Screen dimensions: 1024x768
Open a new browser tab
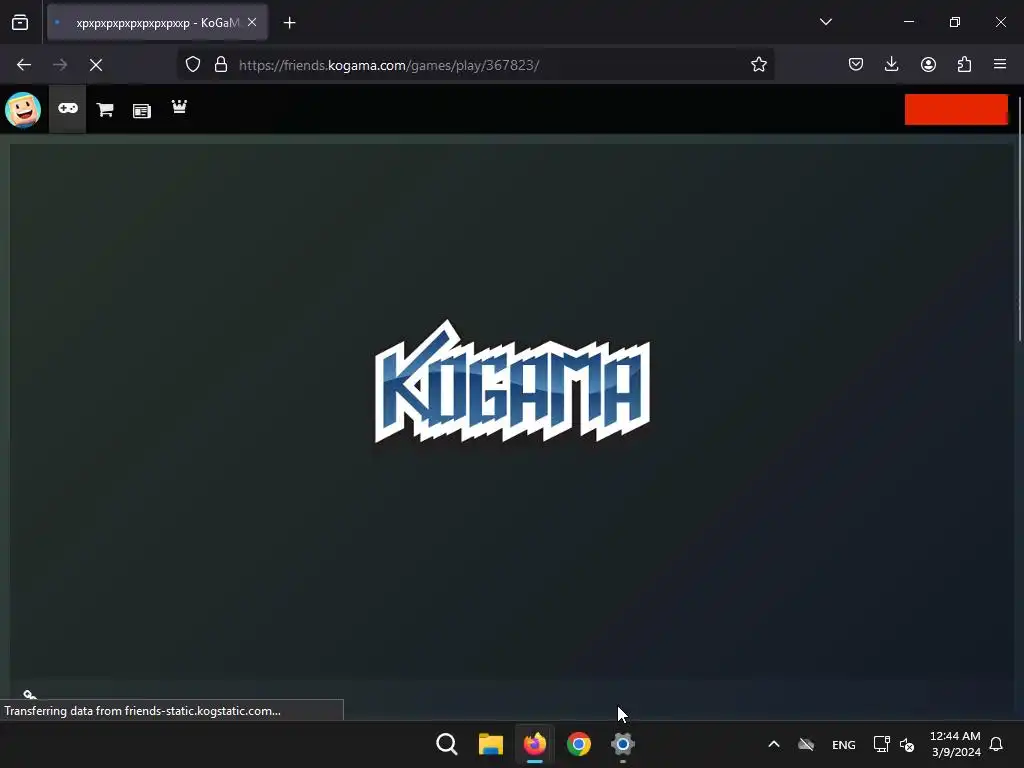point(289,23)
